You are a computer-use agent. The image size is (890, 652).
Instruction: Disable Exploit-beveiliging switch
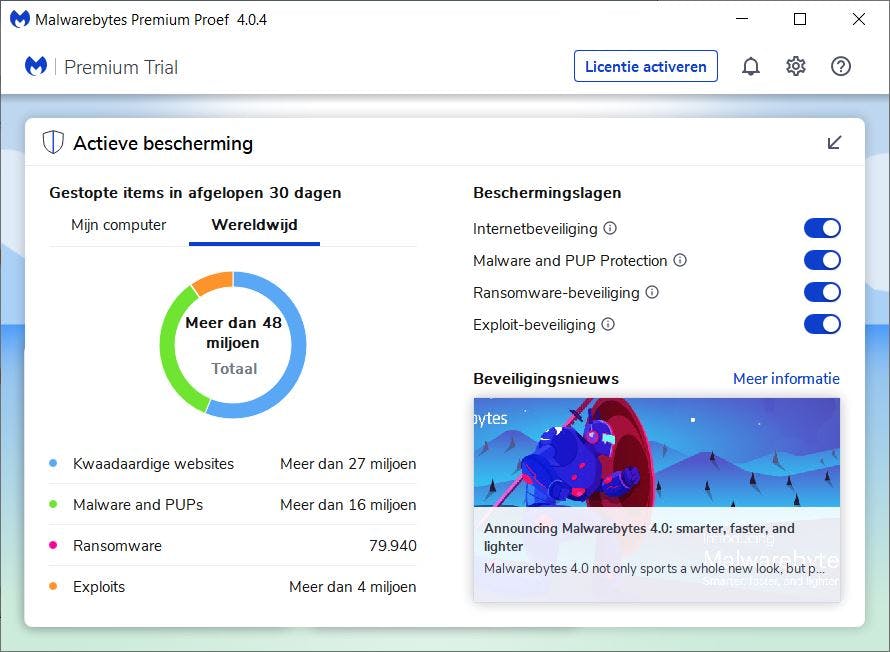(822, 324)
